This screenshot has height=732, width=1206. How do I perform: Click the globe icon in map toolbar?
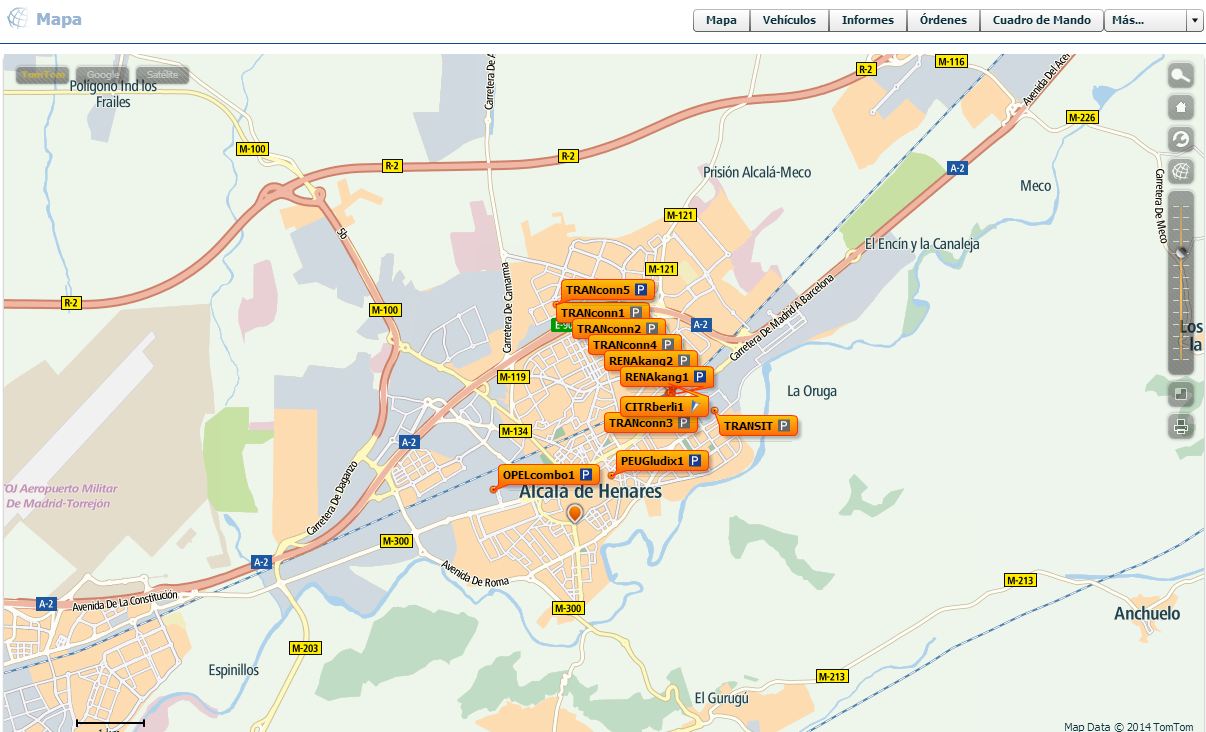1181,171
